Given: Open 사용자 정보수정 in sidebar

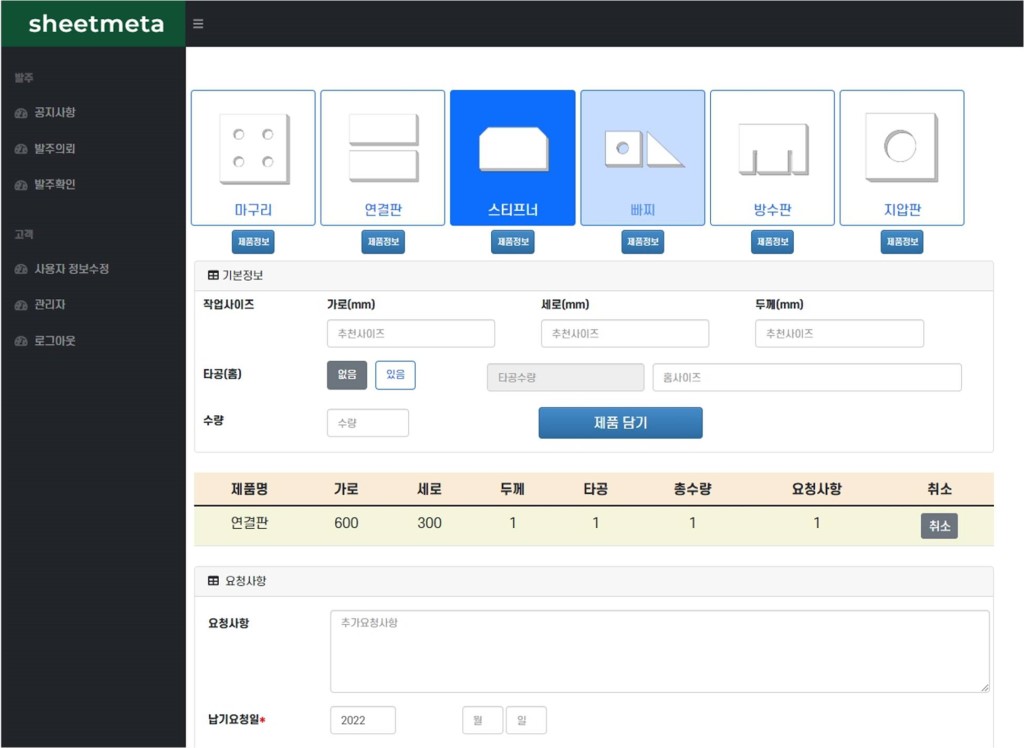Looking at the screenshot, I should click(x=71, y=269).
